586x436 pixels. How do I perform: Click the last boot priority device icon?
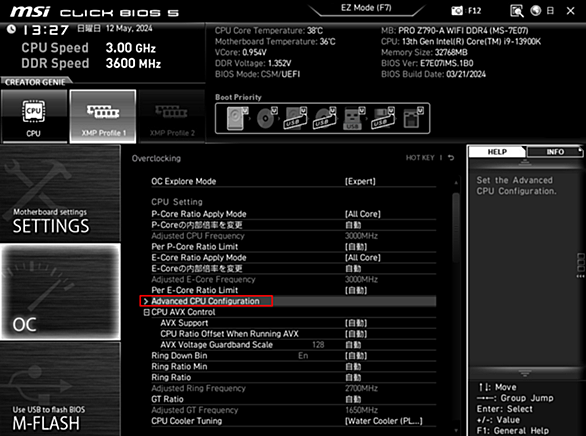(413, 118)
